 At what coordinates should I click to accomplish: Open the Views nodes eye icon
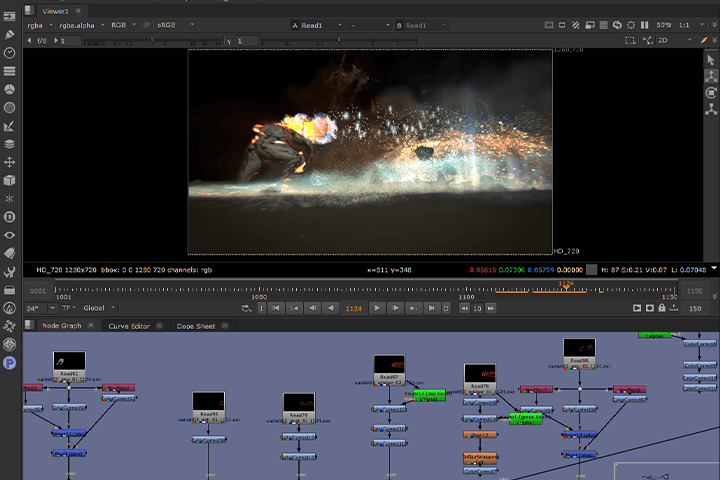point(9,235)
